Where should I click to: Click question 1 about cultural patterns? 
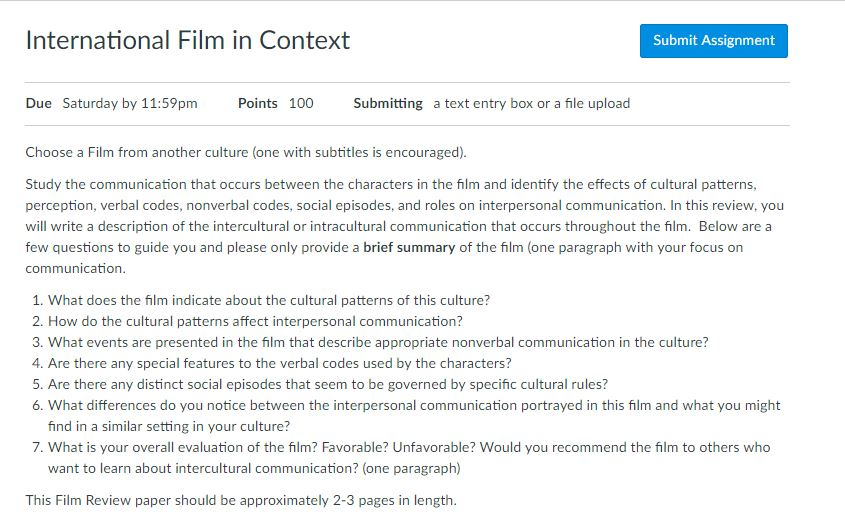point(268,300)
